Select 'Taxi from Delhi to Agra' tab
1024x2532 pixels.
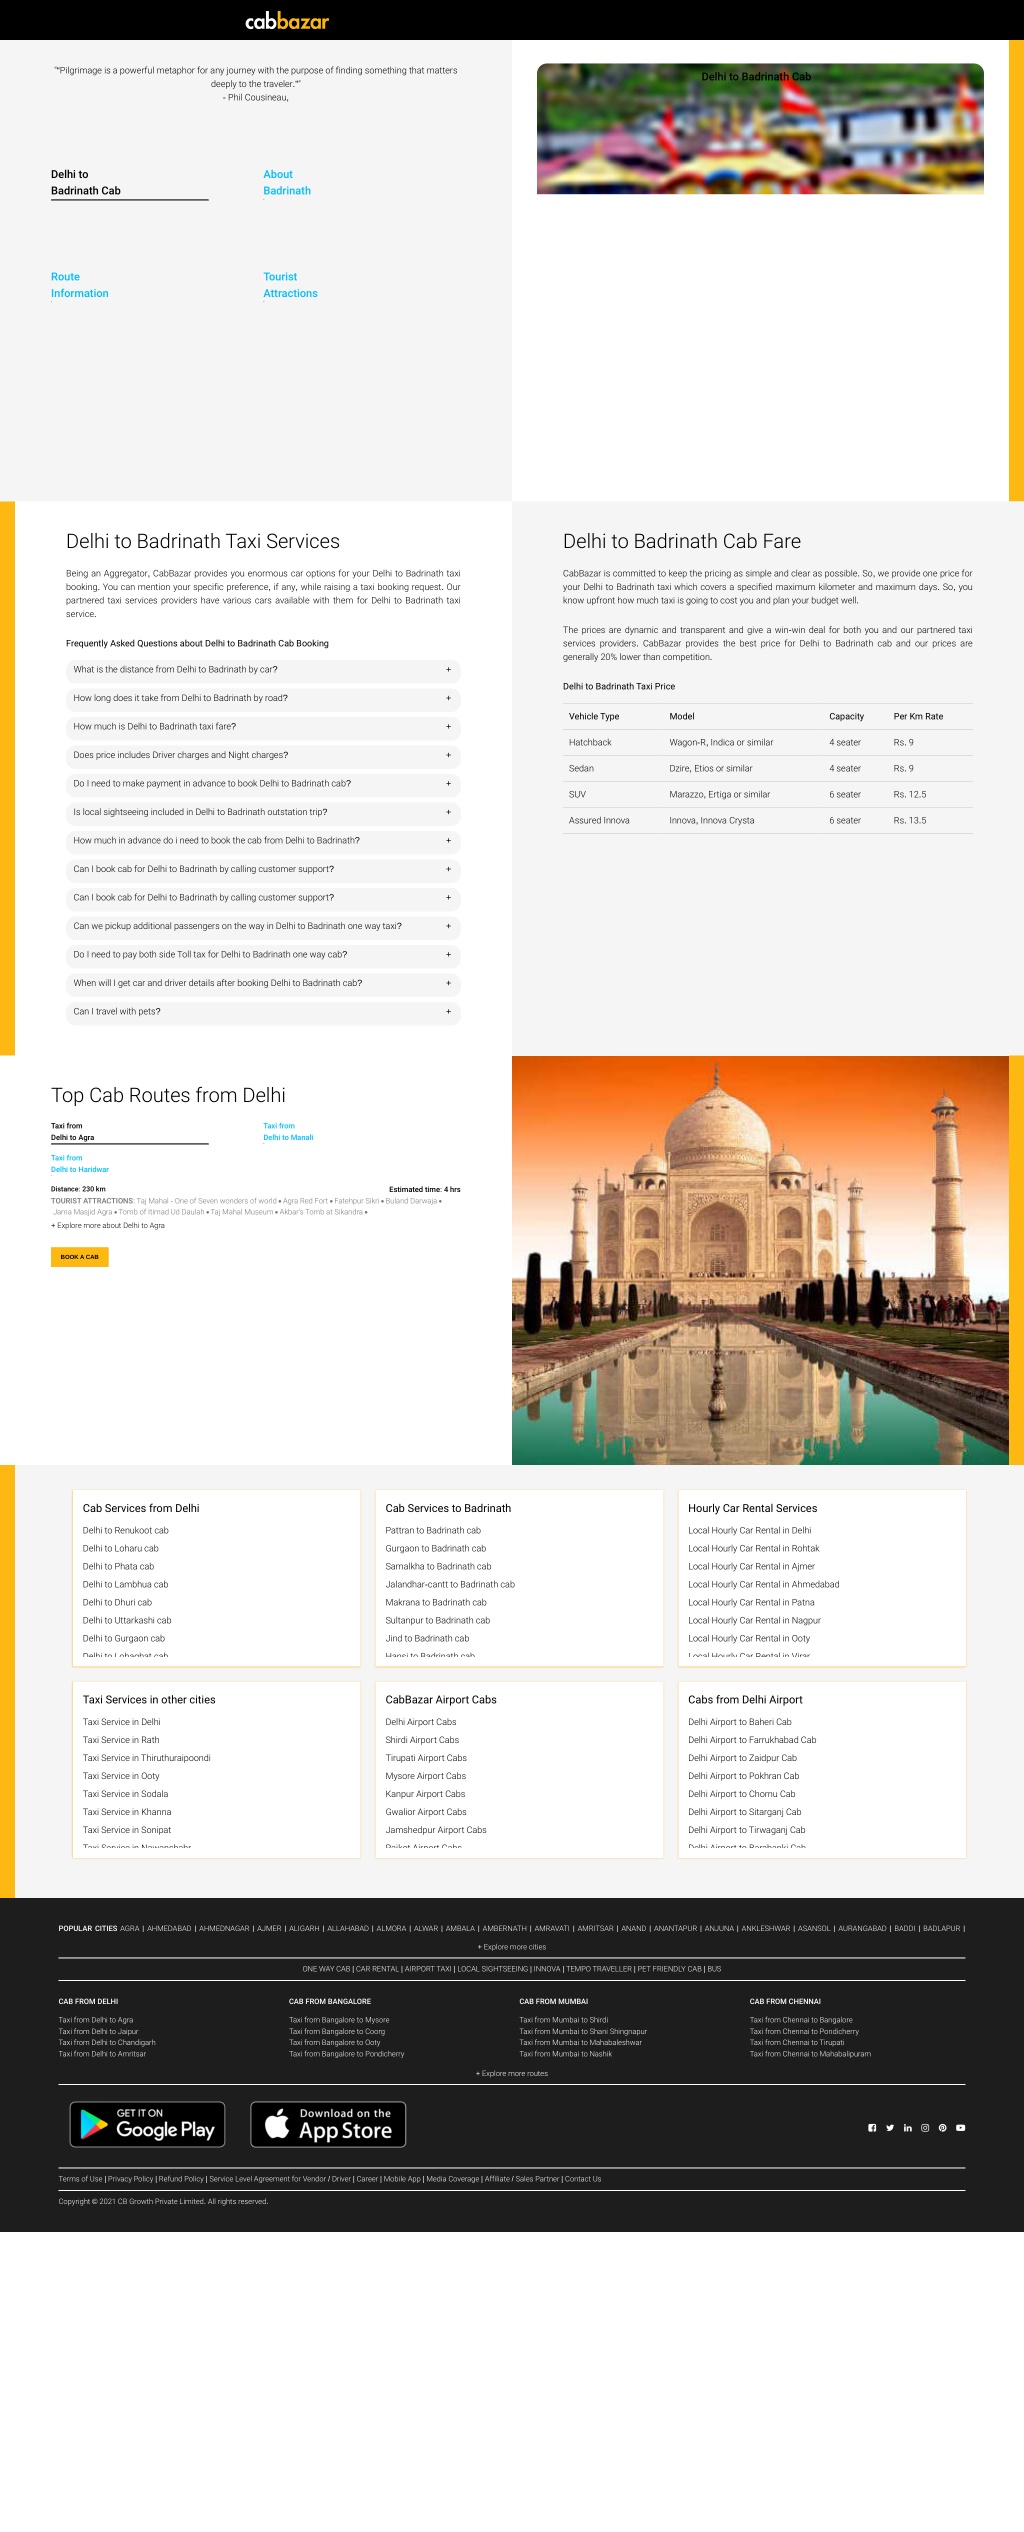[130, 1132]
